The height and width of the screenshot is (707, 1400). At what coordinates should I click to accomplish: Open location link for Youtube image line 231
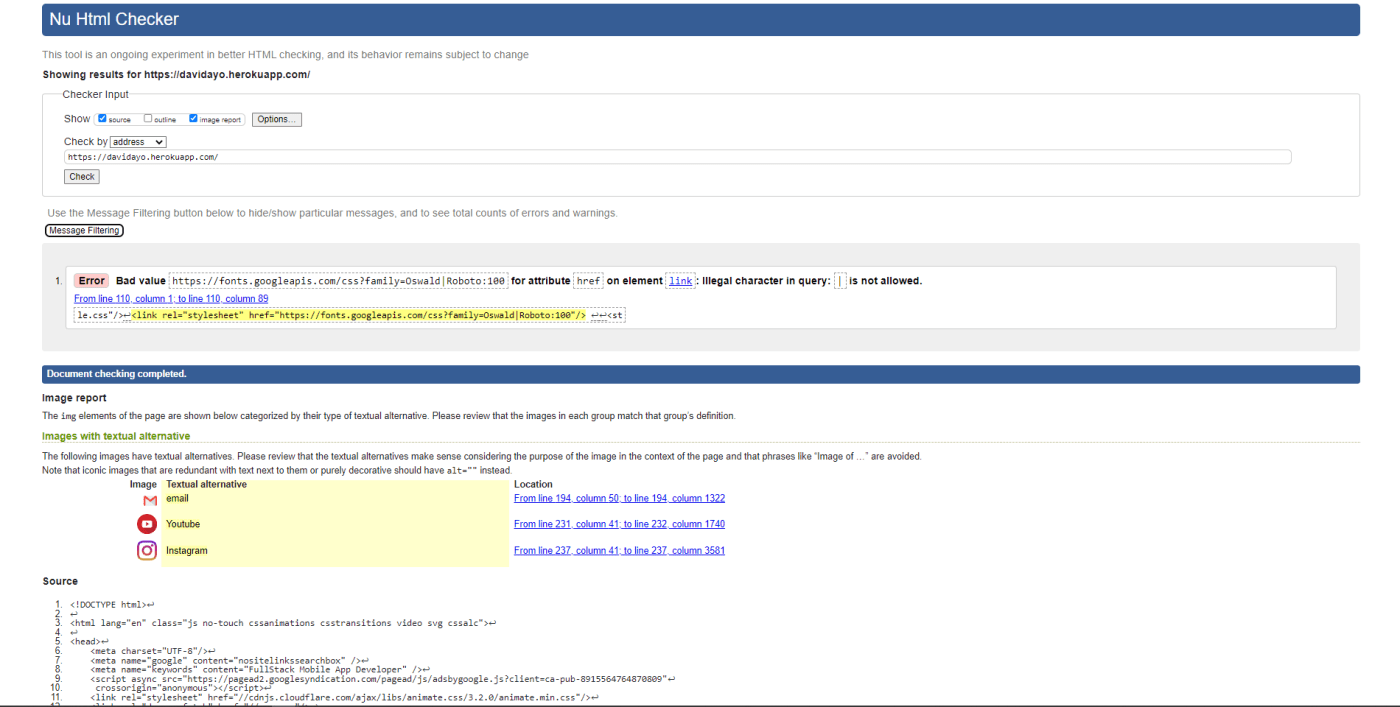(x=619, y=524)
